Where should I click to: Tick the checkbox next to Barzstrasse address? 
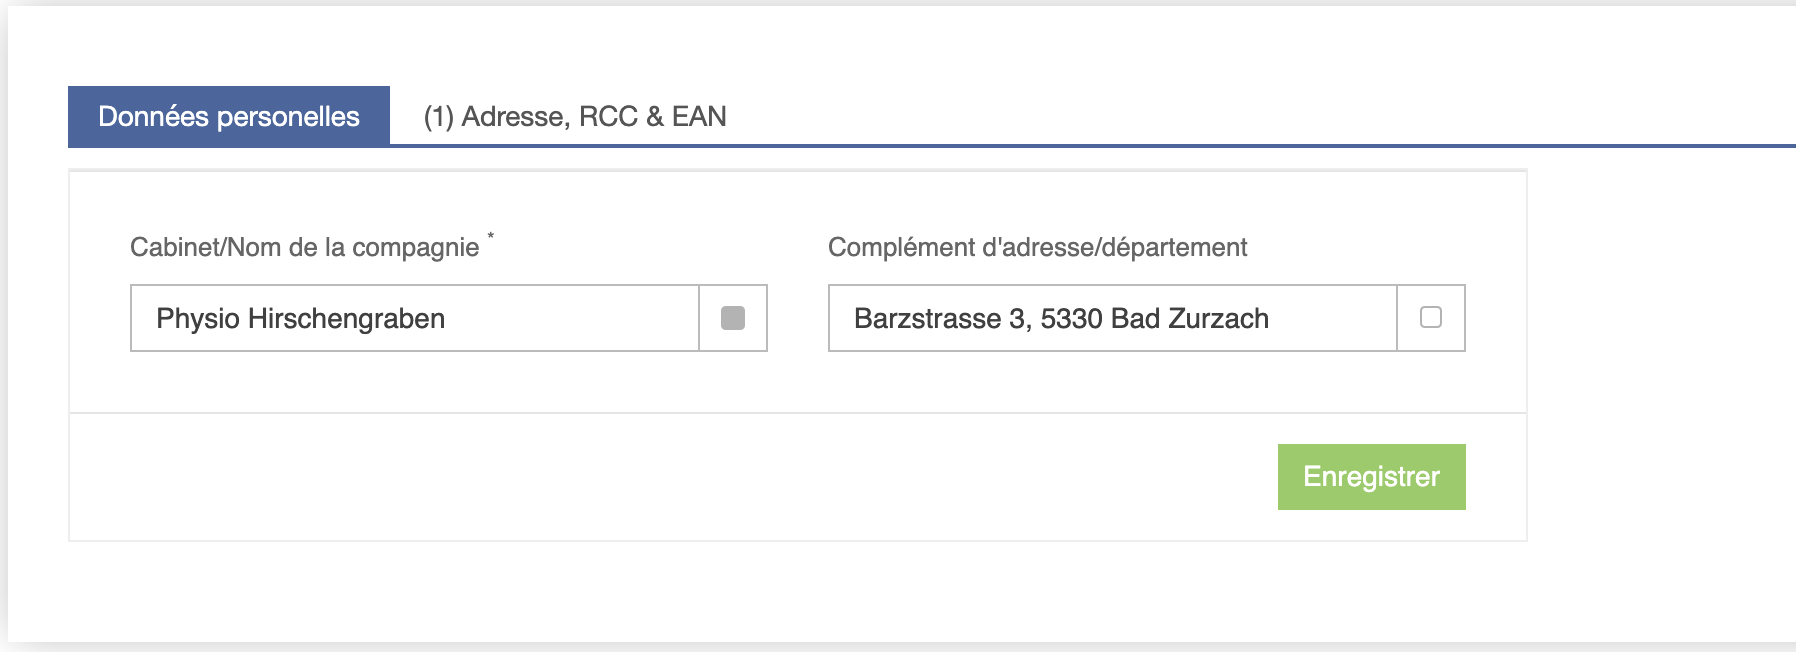(1431, 317)
